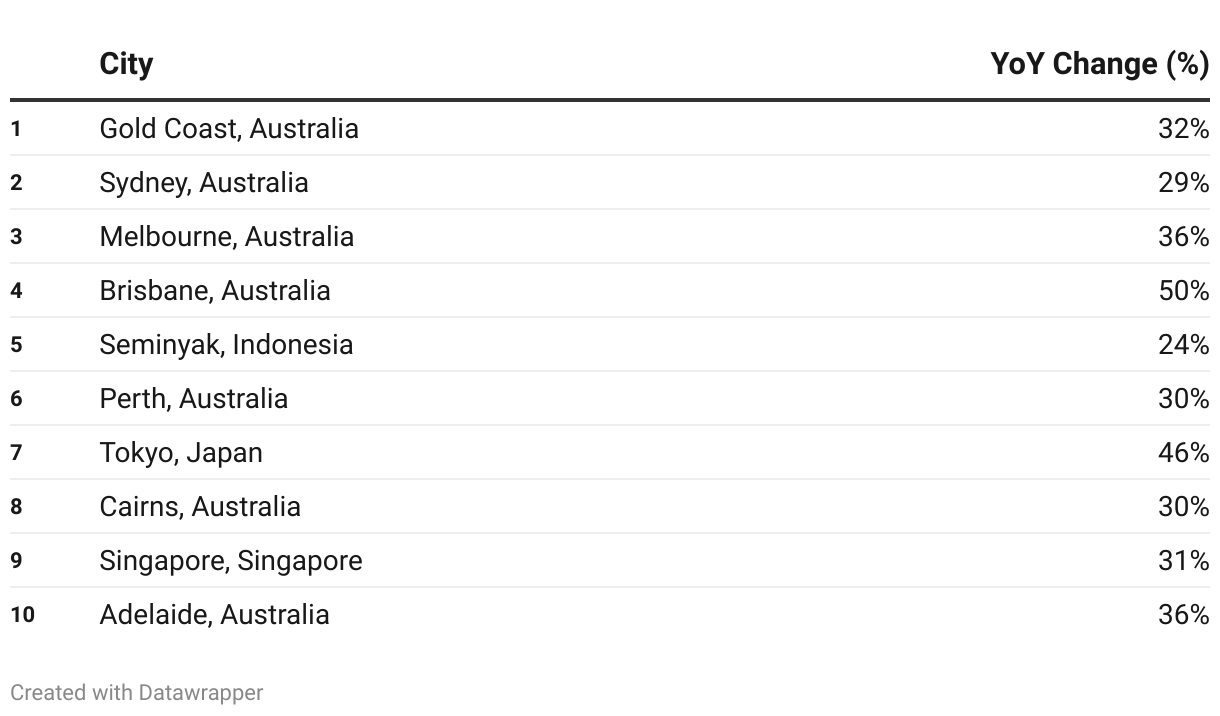Select the Perth, Australia entry

click(x=194, y=398)
